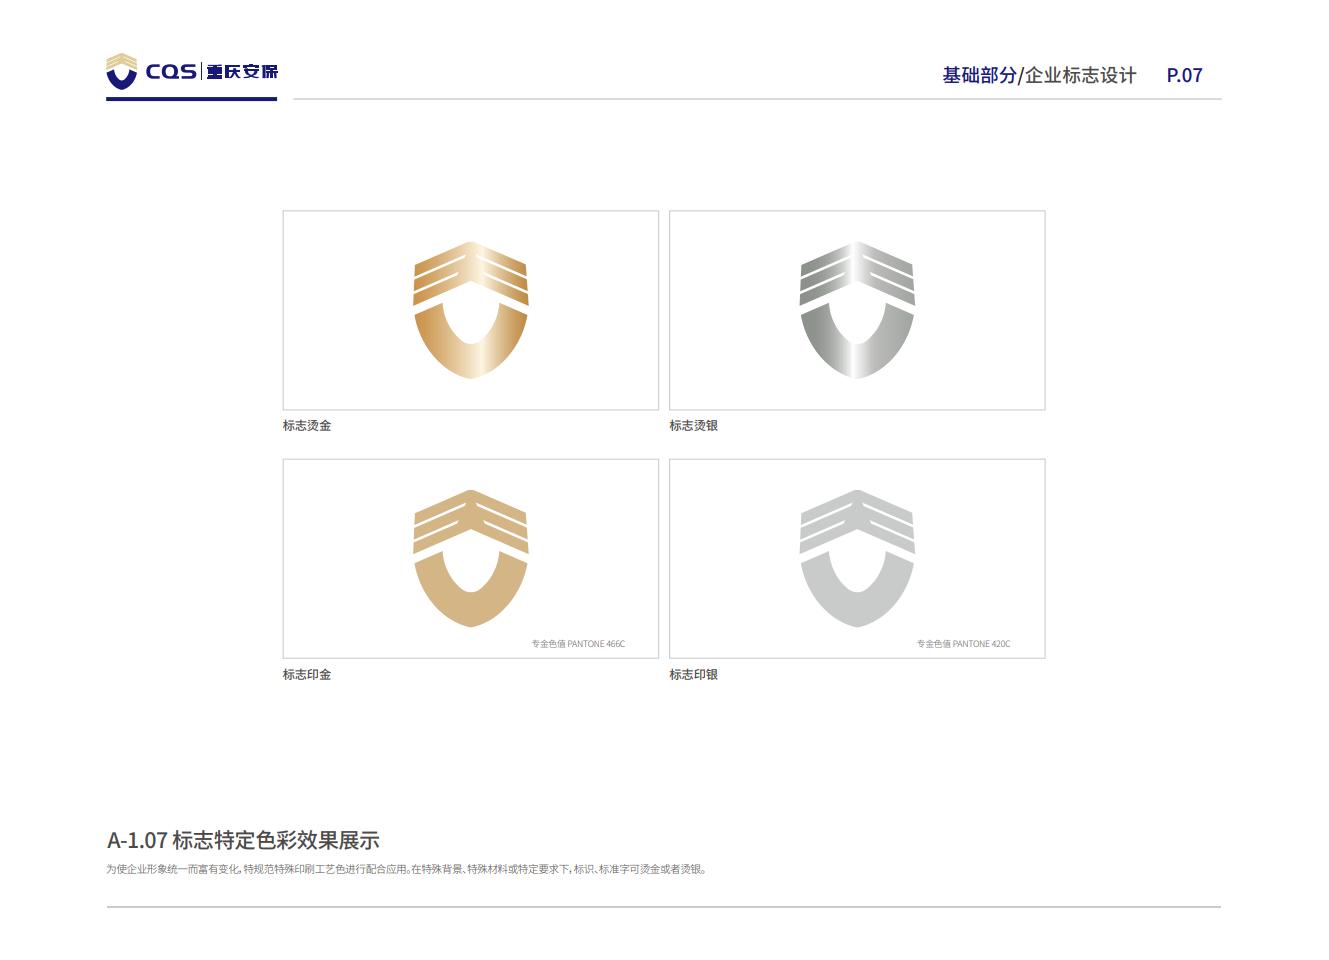Select the flat silver printed shield logo
The image size is (1329, 960).
(857, 558)
